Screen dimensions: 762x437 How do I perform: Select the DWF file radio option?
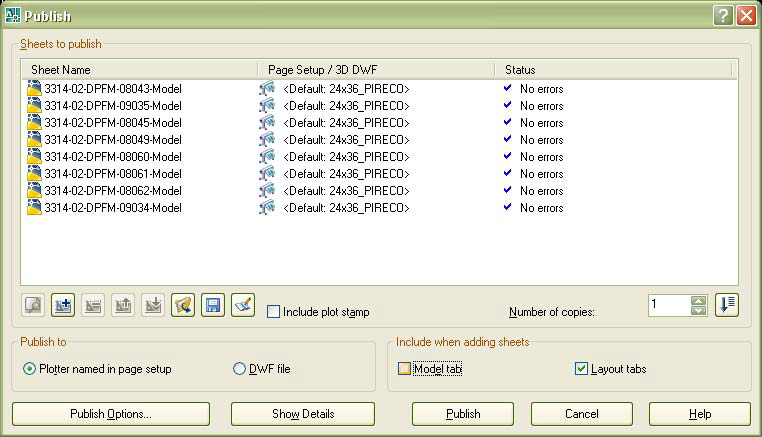pos(239,369)
